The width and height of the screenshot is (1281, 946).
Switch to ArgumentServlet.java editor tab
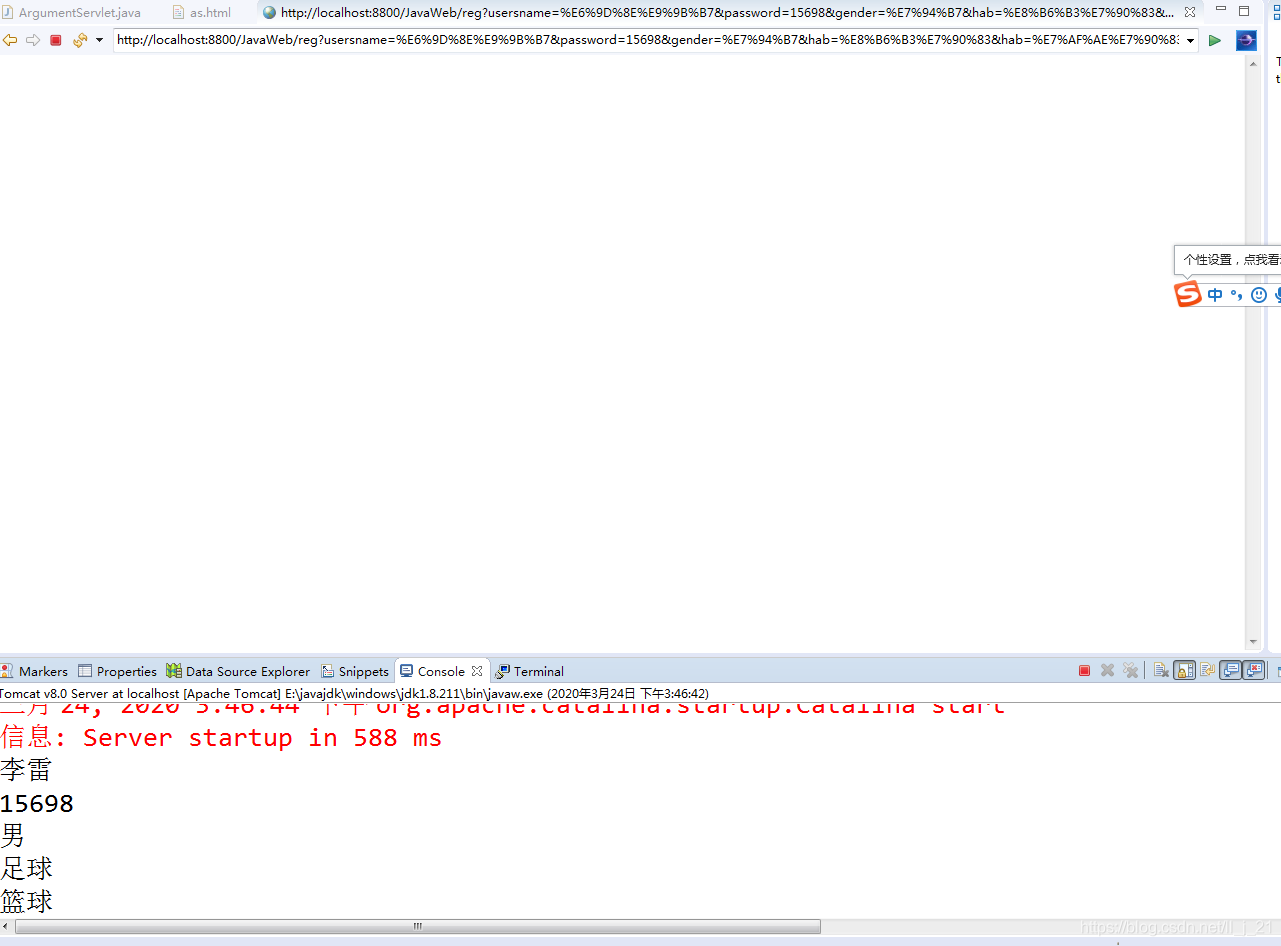tap(71, 13)
